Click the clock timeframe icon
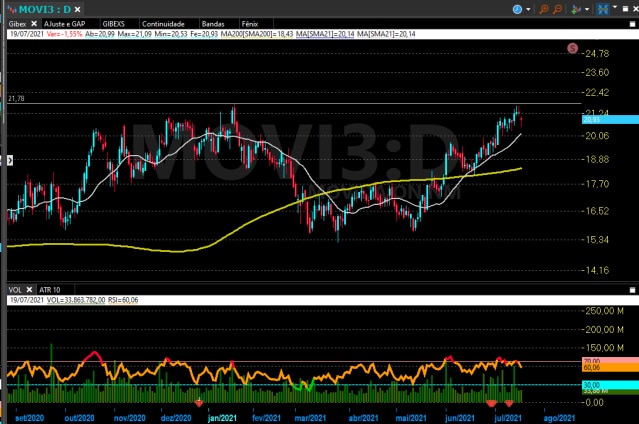The height and width of the screenshot is (424, 639). 517,8
